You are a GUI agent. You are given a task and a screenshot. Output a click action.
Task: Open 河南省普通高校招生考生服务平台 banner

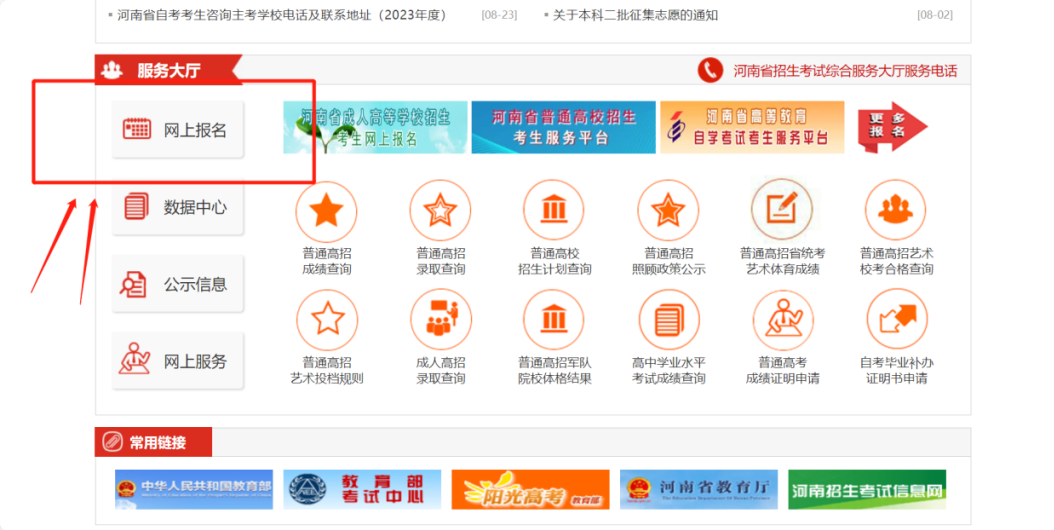(563, 128)
